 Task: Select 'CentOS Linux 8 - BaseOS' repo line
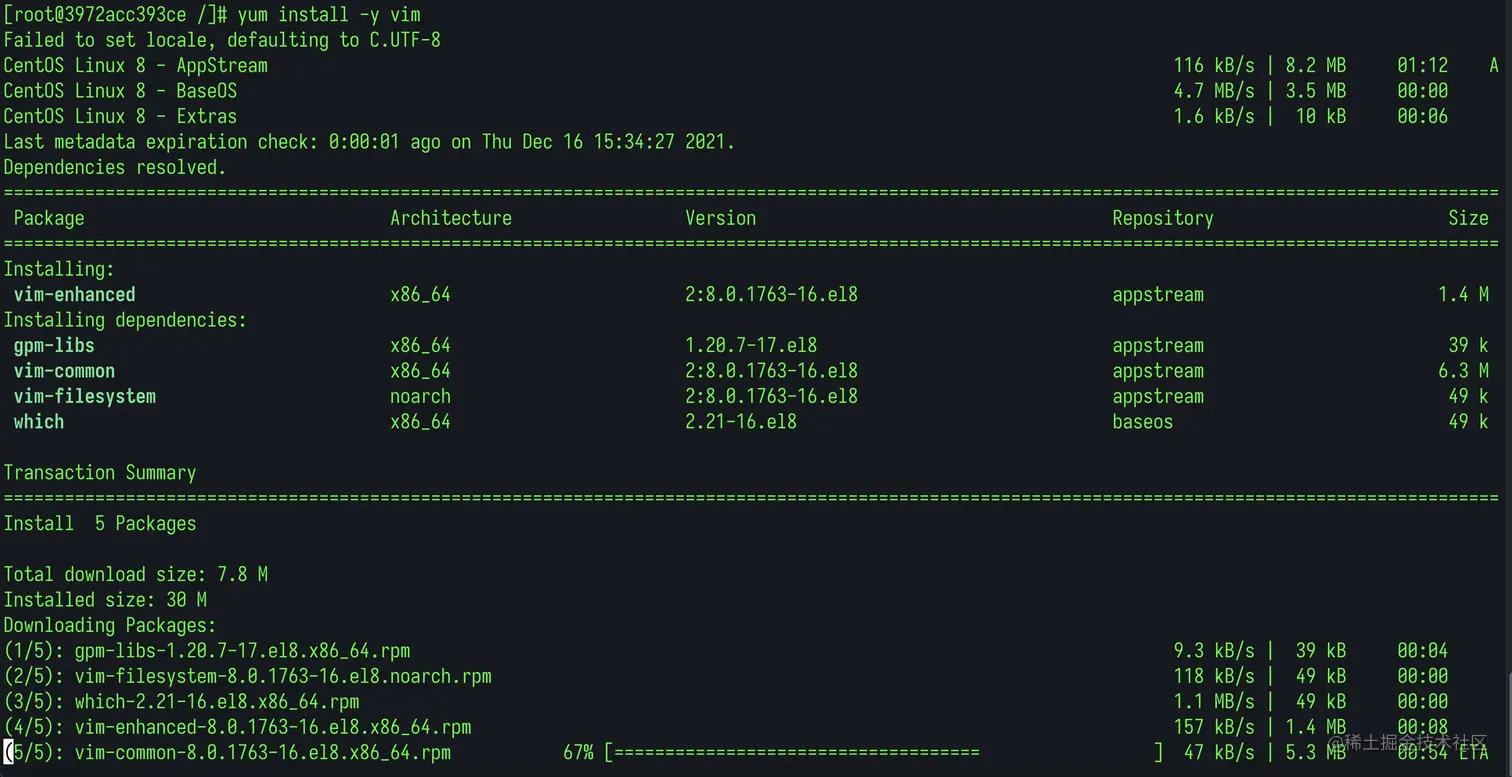pos(120,91)
